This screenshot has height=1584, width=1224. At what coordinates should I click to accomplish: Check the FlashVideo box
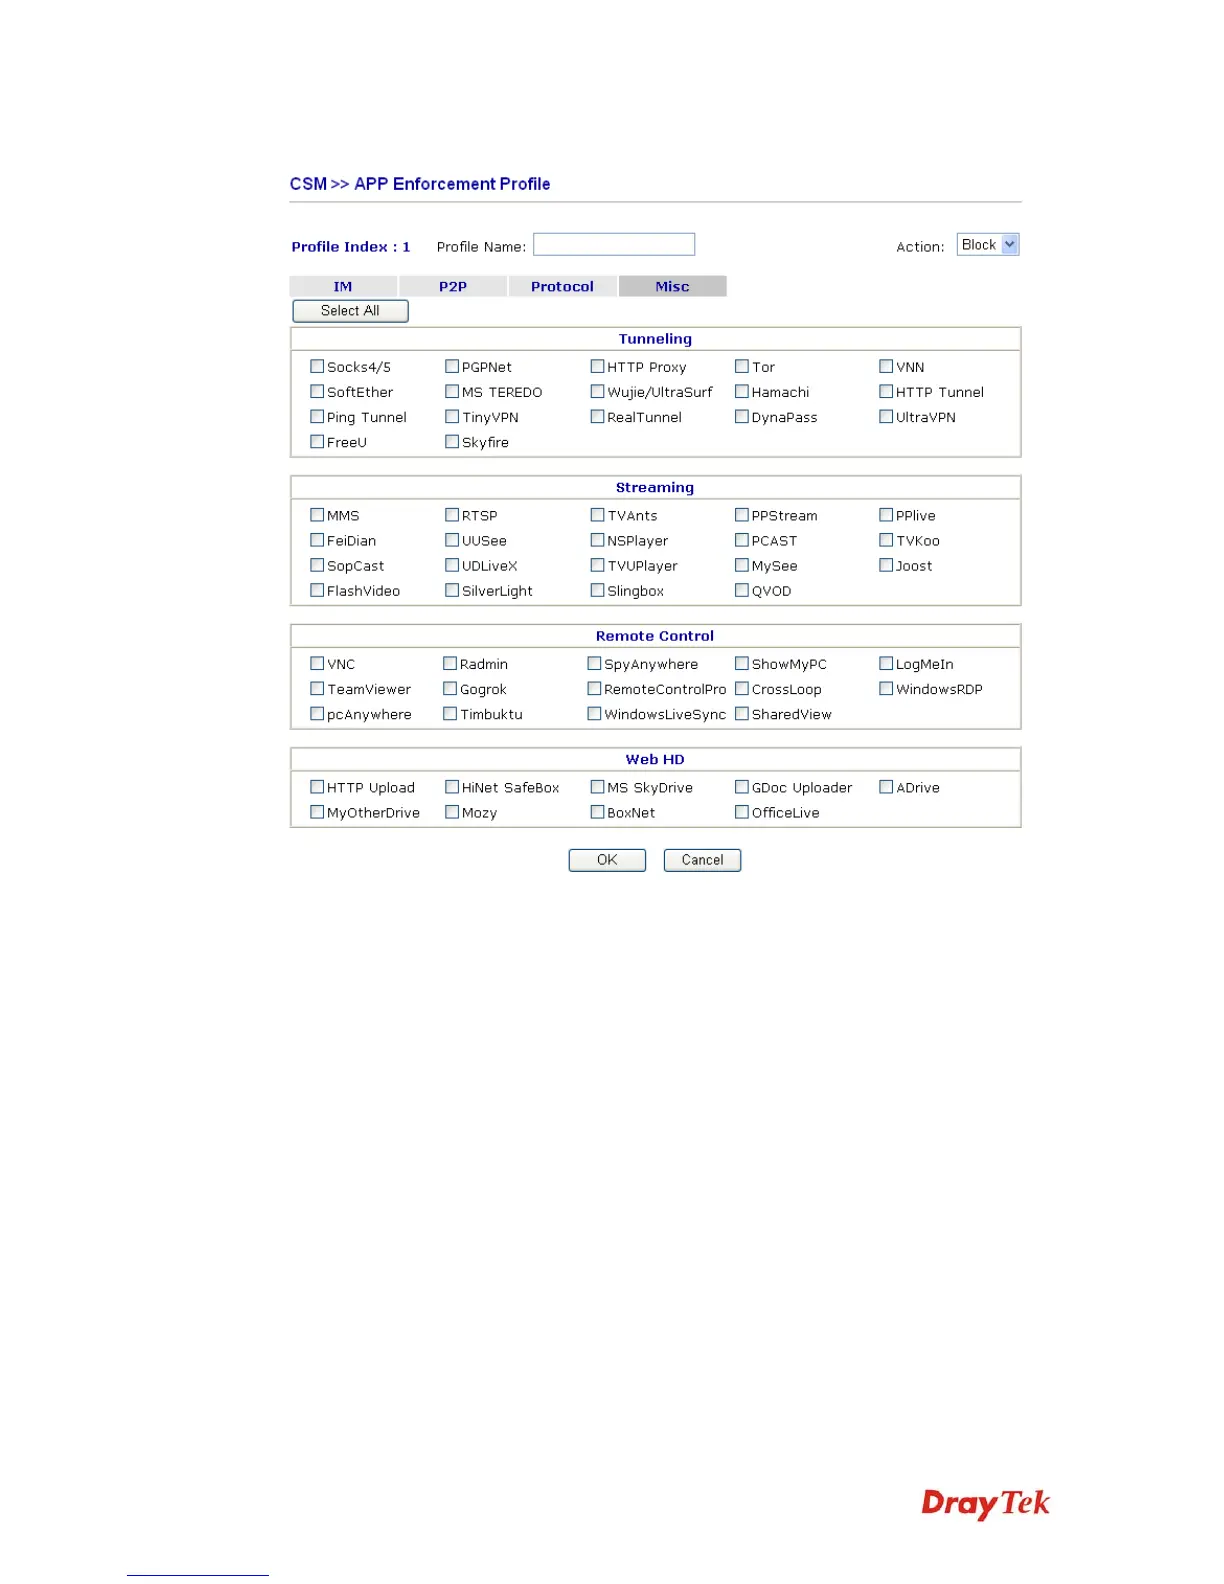point(317,590)
